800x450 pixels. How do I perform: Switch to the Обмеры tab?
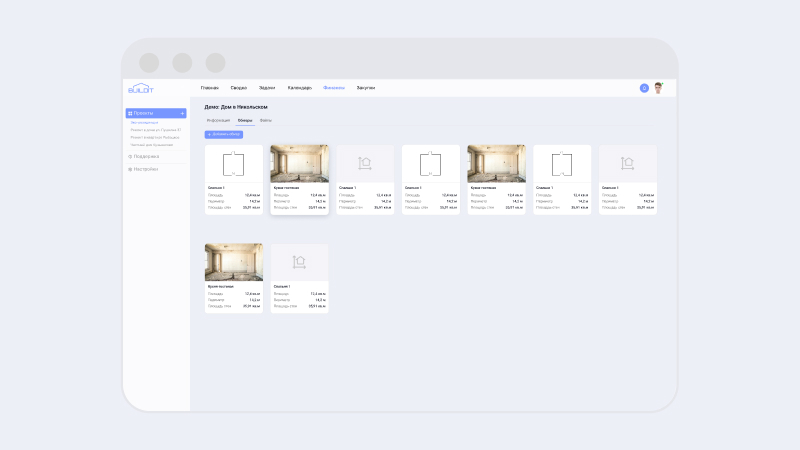tap(245, 120)
